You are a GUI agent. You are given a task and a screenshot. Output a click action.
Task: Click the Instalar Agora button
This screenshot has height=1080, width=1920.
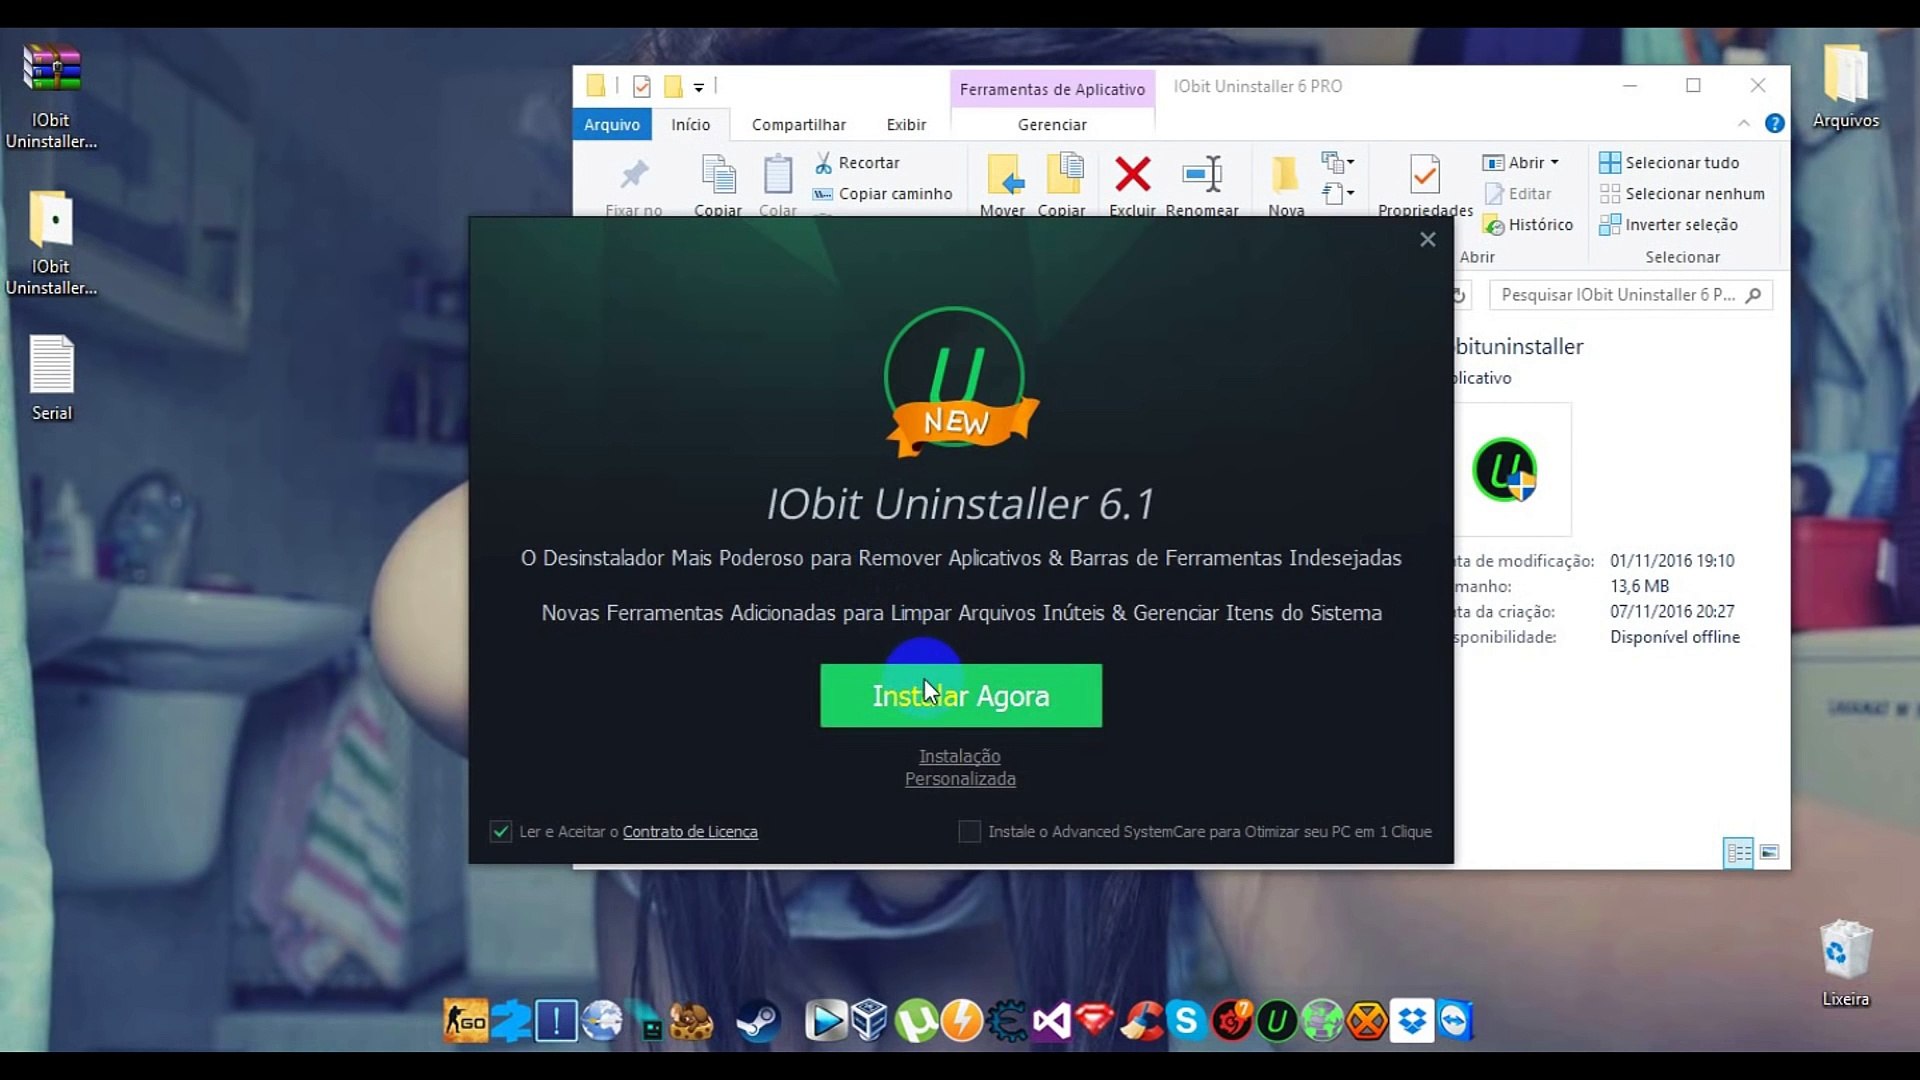[960, 696]
